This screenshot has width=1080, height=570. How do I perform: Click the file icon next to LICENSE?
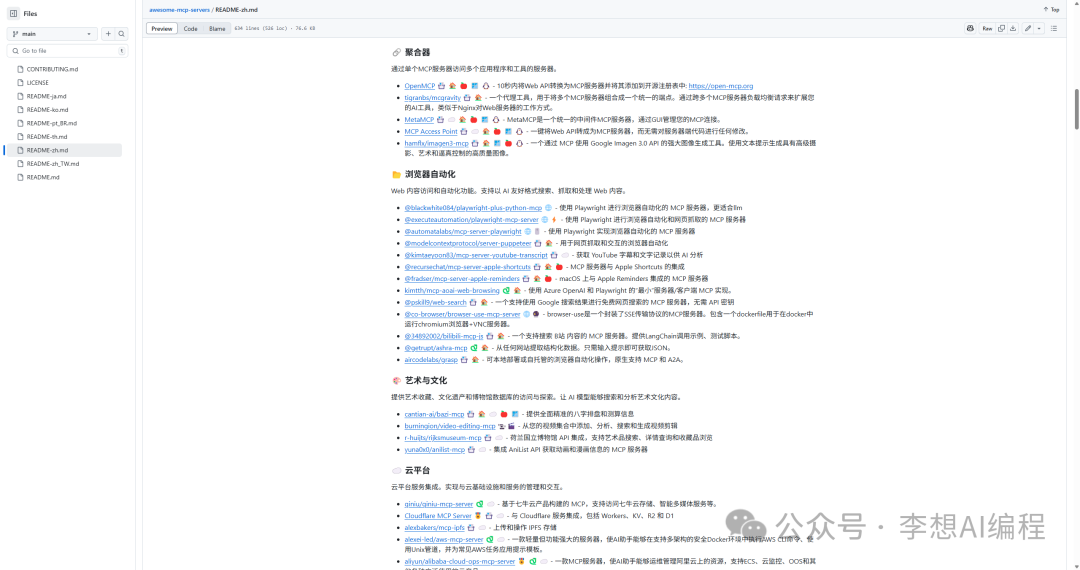tap(21, 83)
